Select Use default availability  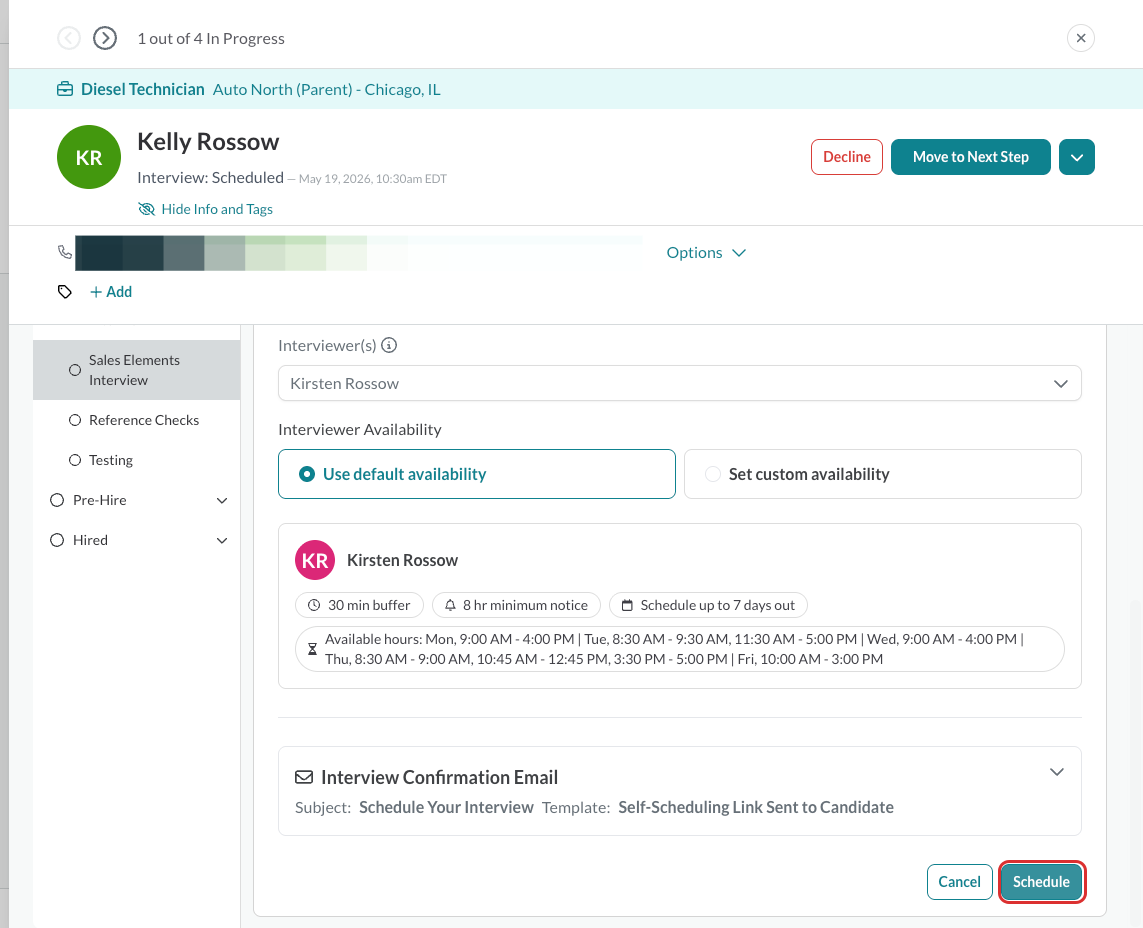point(477,474)
